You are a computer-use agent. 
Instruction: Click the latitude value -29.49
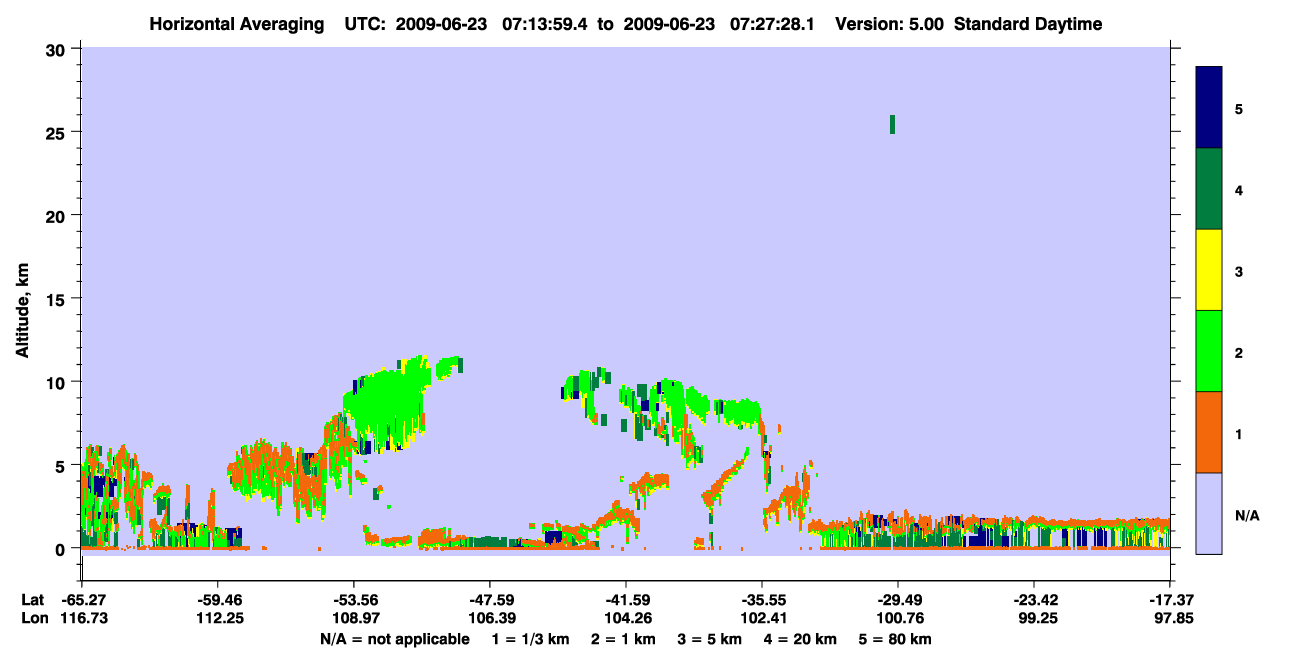[897, 600]
